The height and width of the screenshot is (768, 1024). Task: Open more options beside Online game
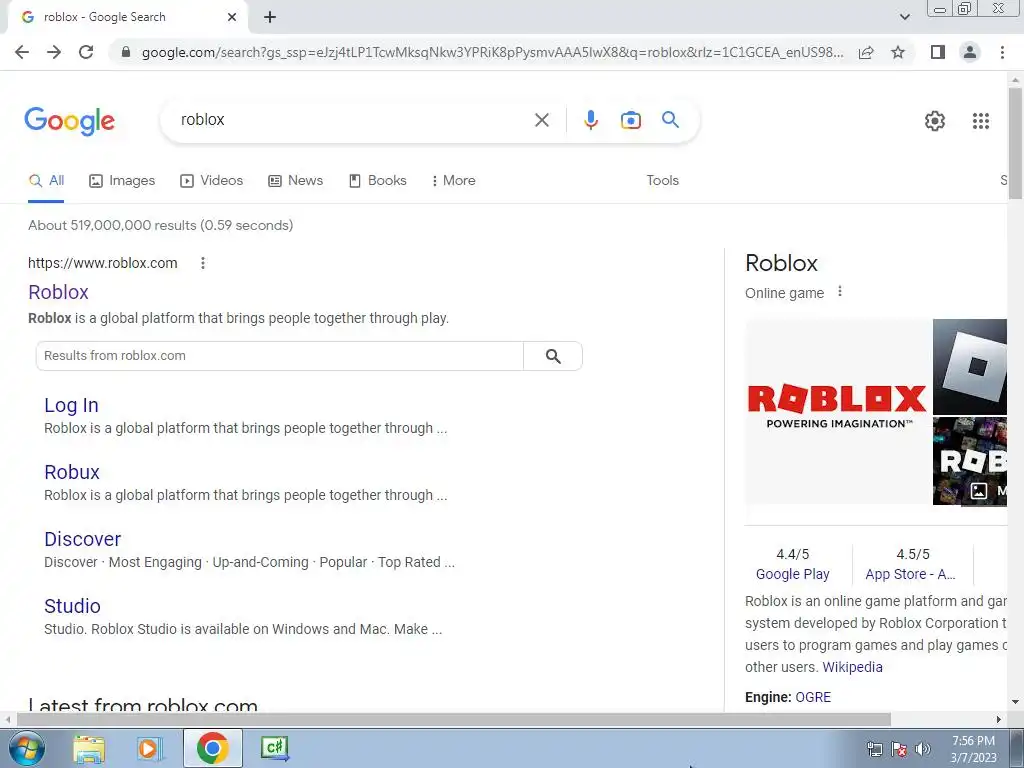click(840, 292)
